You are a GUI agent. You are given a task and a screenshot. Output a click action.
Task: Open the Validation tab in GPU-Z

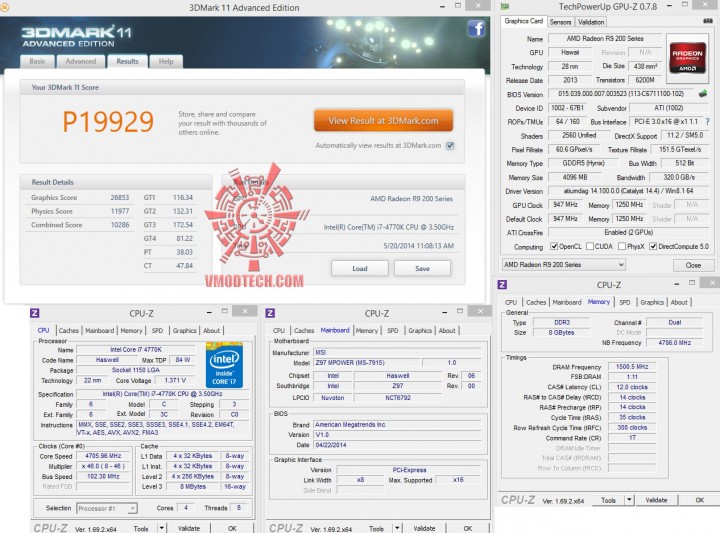pyautogui.click(x=591, y=22)
